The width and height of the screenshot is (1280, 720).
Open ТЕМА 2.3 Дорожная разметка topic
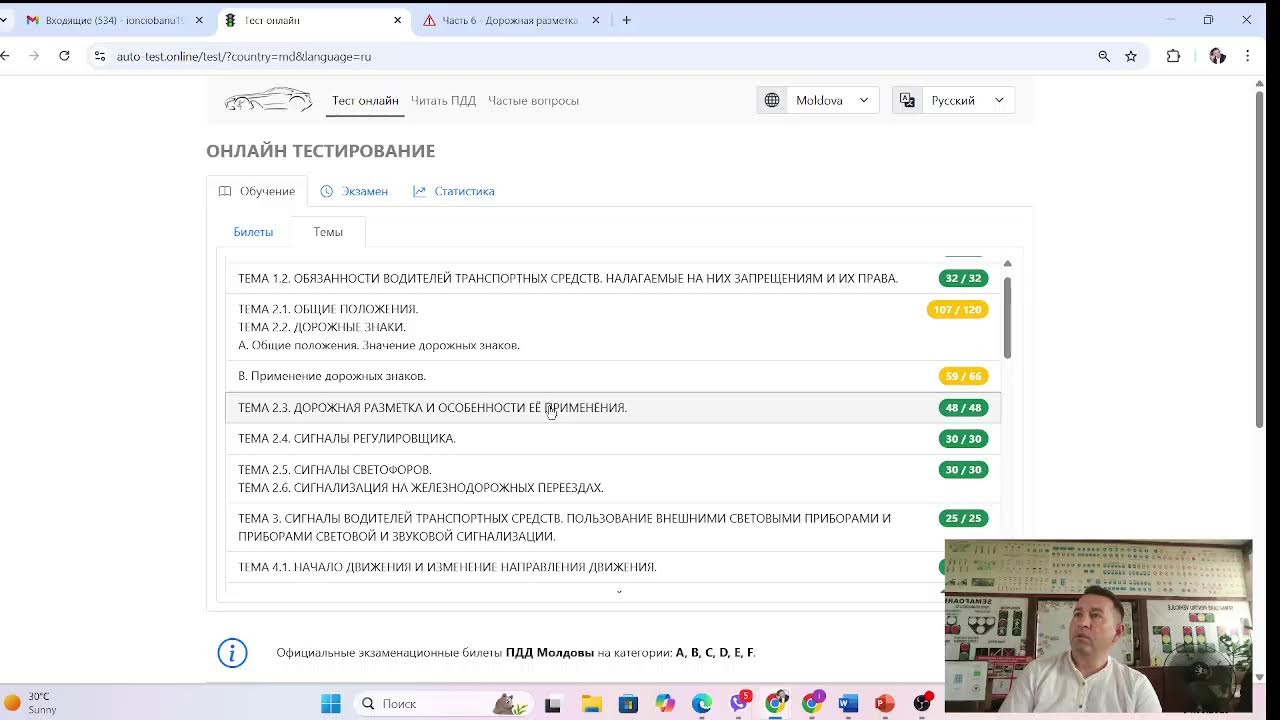point(613,407)
